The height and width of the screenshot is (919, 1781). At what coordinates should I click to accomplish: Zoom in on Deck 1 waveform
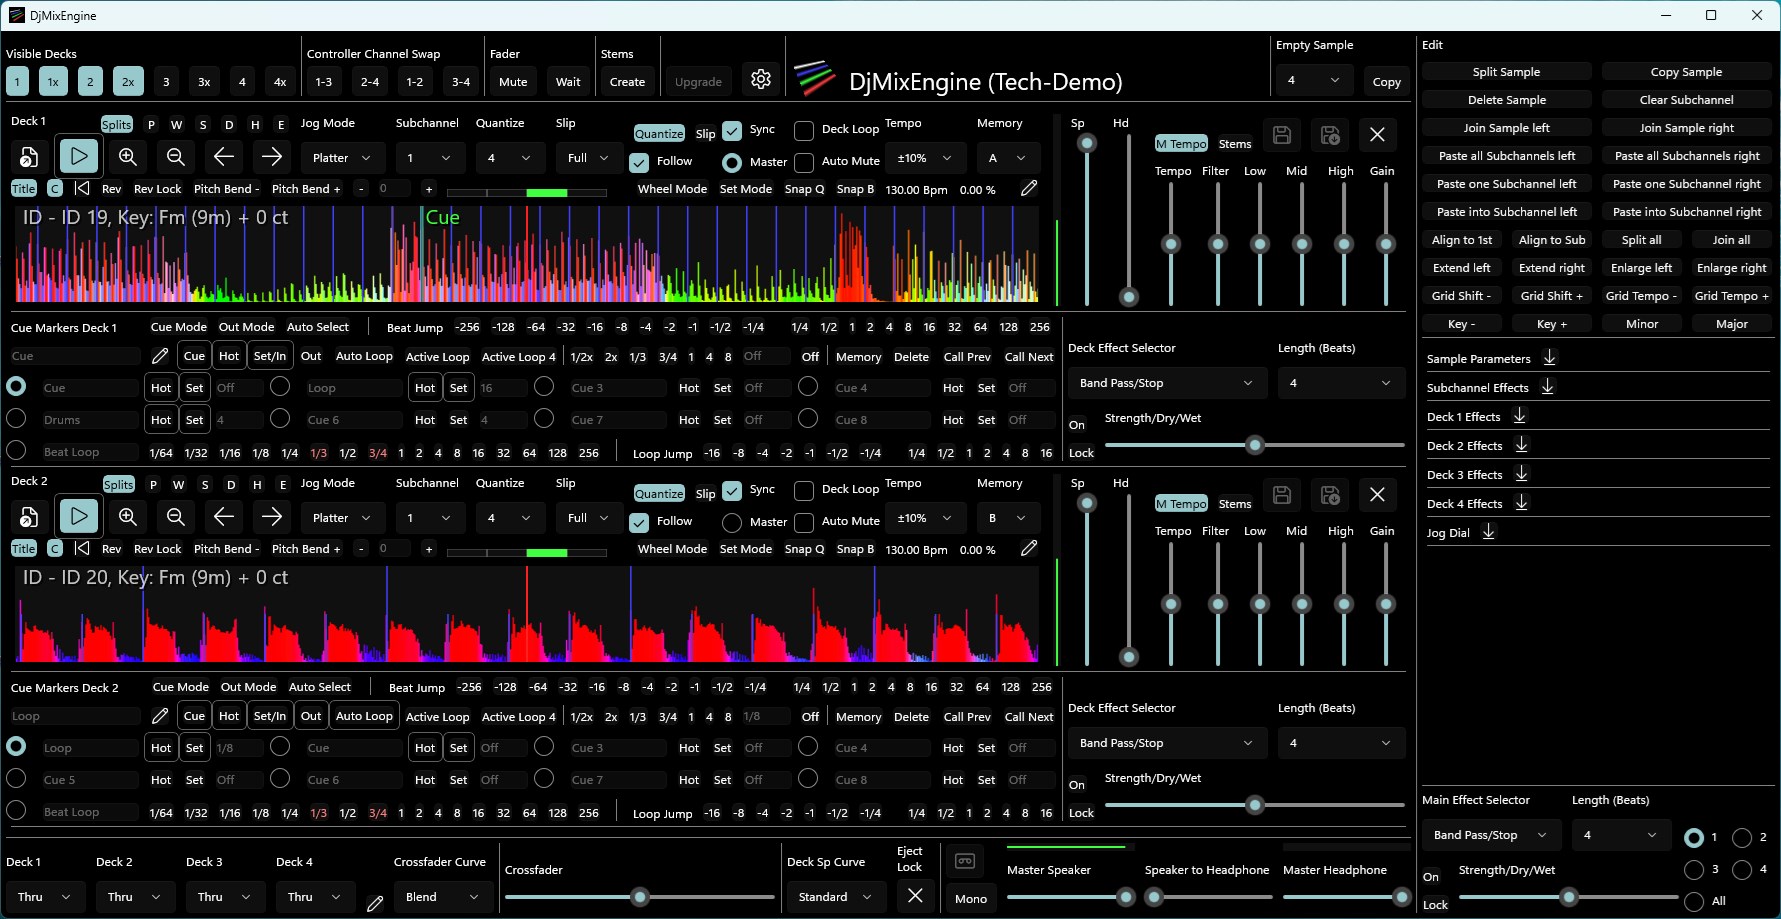click(127, 156)
